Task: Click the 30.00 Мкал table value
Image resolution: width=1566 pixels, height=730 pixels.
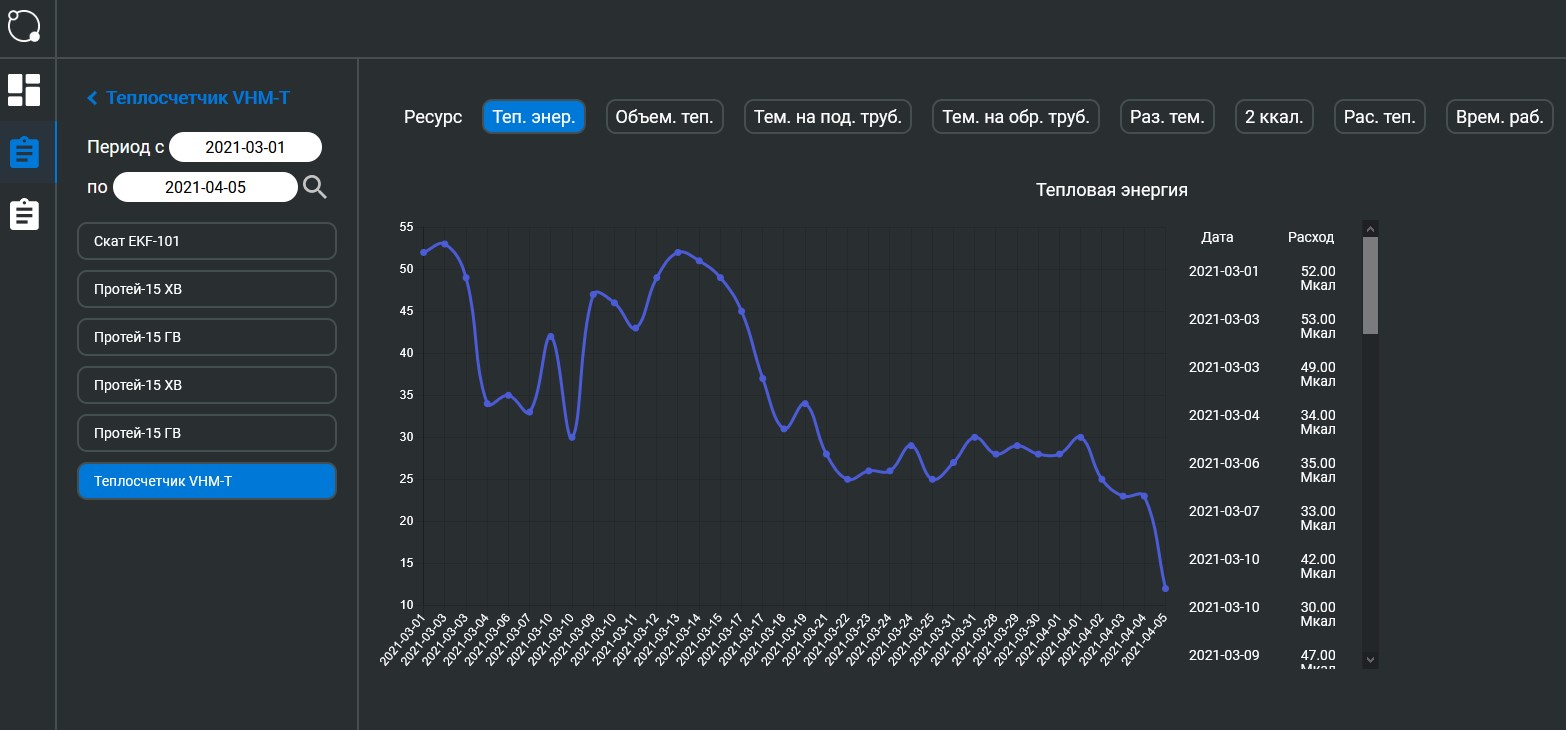Action: pos(1318,614)
